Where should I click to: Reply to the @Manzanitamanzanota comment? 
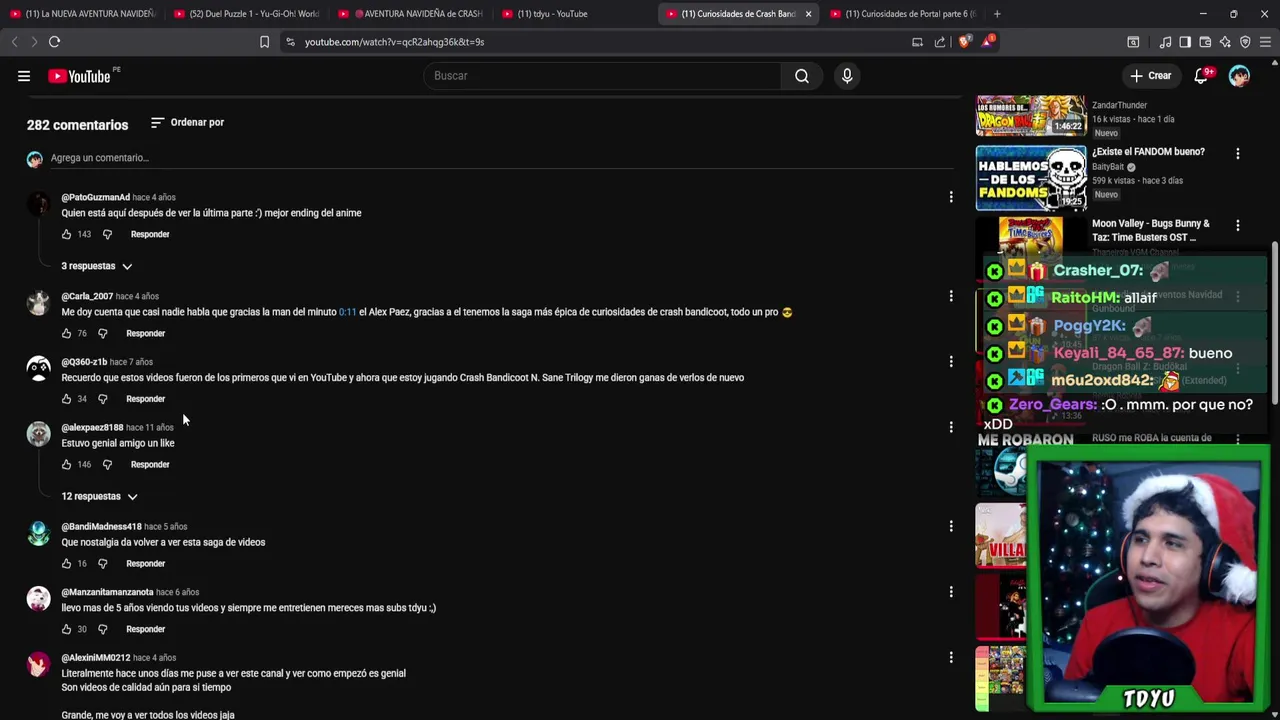pos(145,629)
